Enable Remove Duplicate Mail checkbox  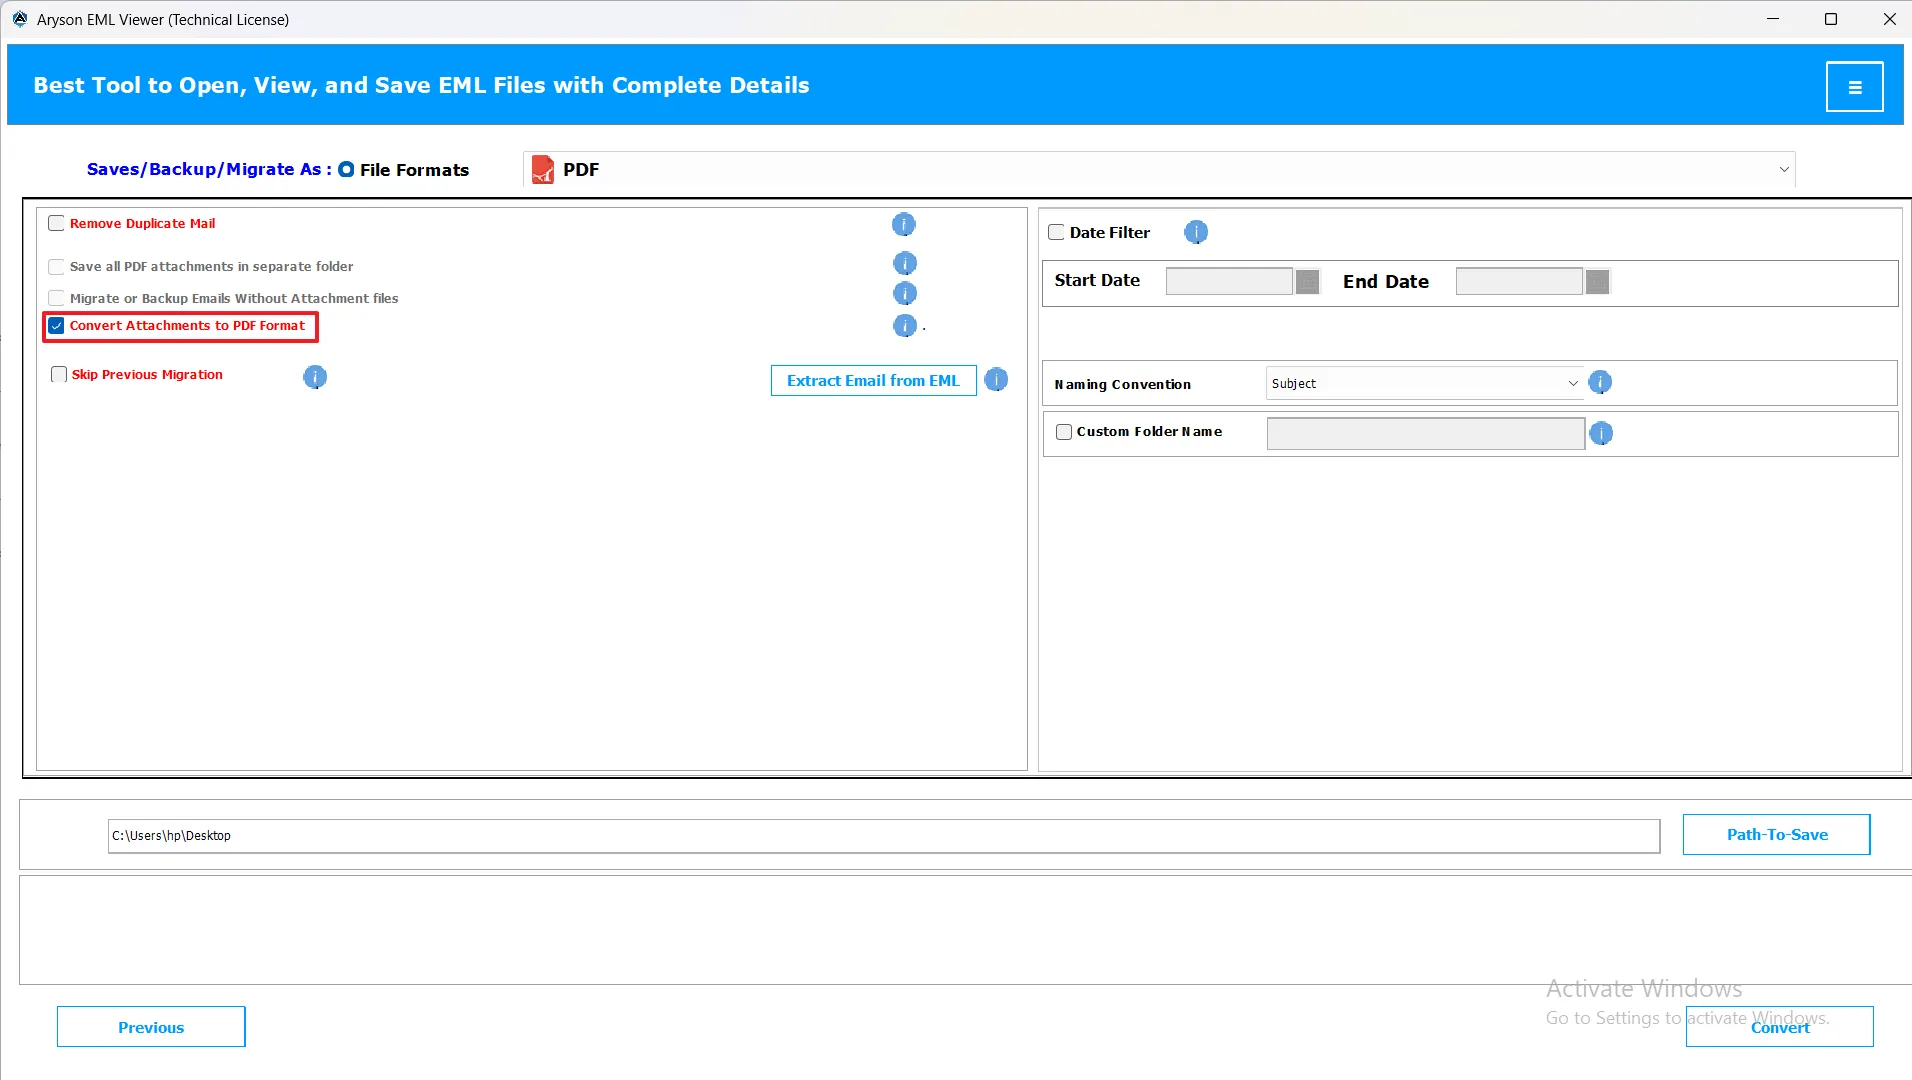click(x=57, y=224)
